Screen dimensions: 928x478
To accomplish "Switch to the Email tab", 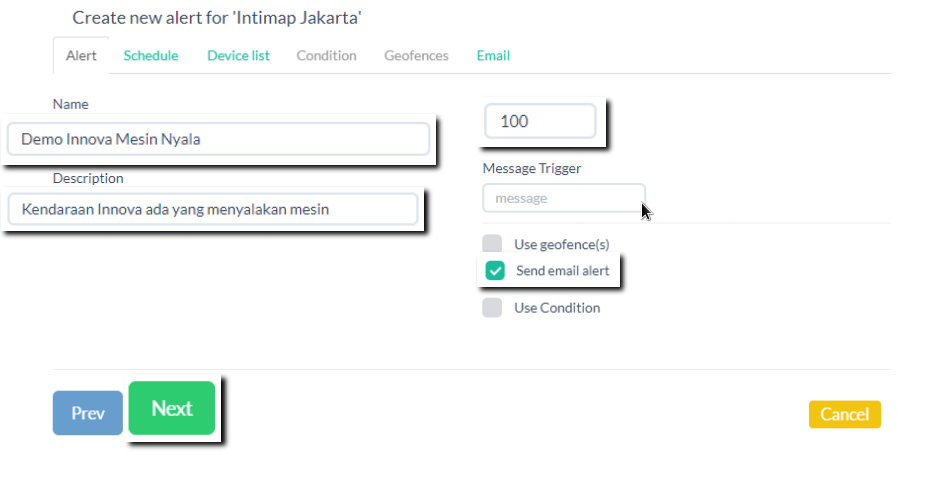I will 493,56.
